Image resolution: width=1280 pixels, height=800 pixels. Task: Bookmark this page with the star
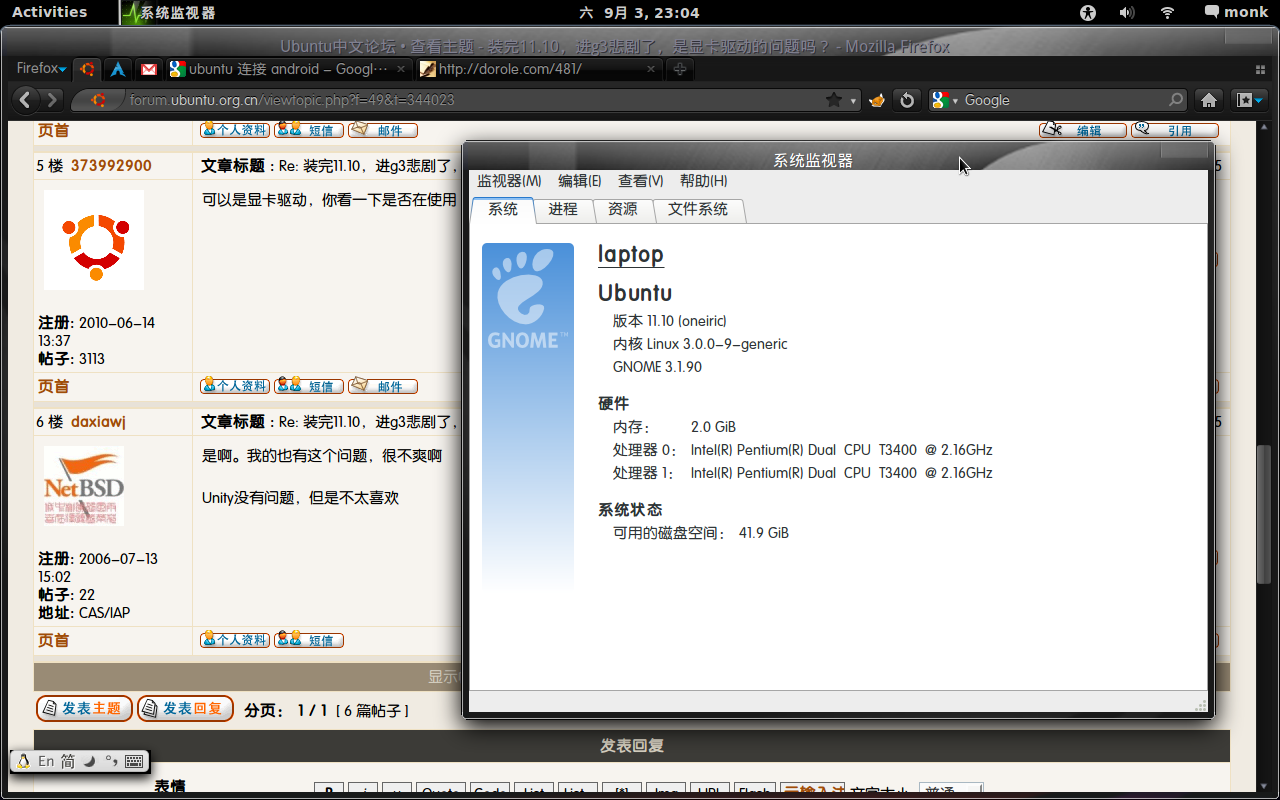click(x=834, y=100)
